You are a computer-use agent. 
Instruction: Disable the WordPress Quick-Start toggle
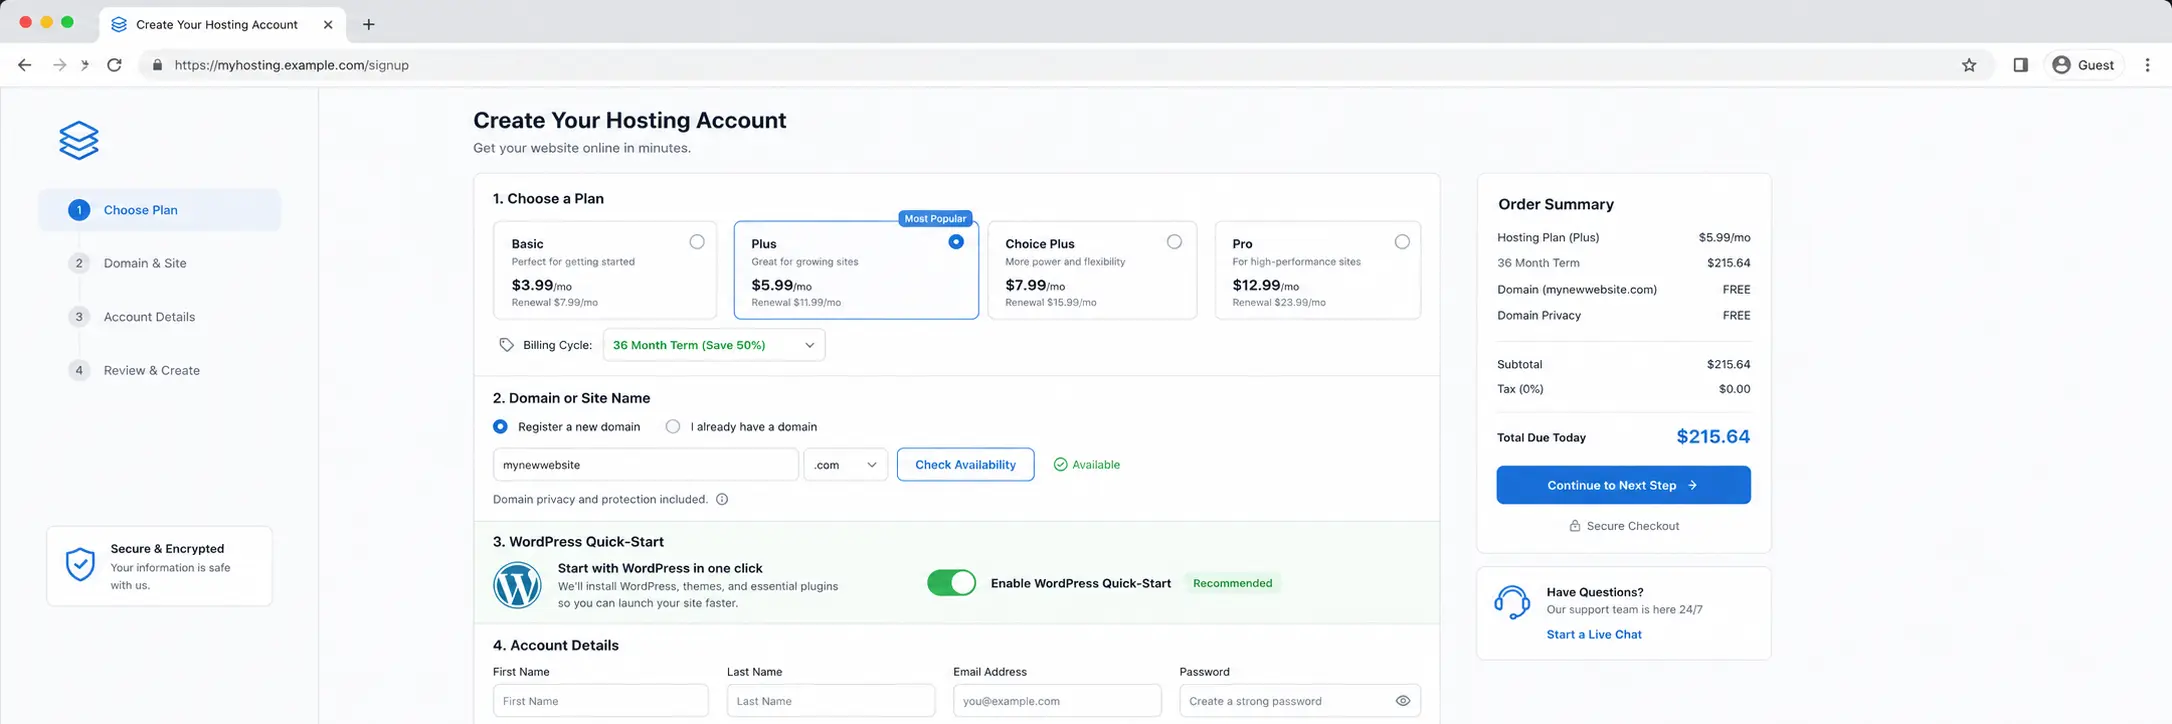(x=951, y=583)
